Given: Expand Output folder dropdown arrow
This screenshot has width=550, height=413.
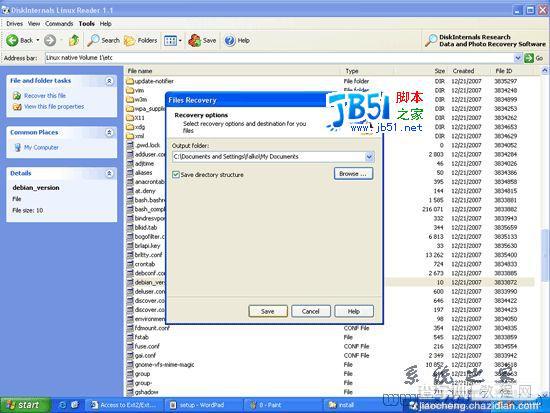Looking at the screenshot, I should [x=369, y=157].
